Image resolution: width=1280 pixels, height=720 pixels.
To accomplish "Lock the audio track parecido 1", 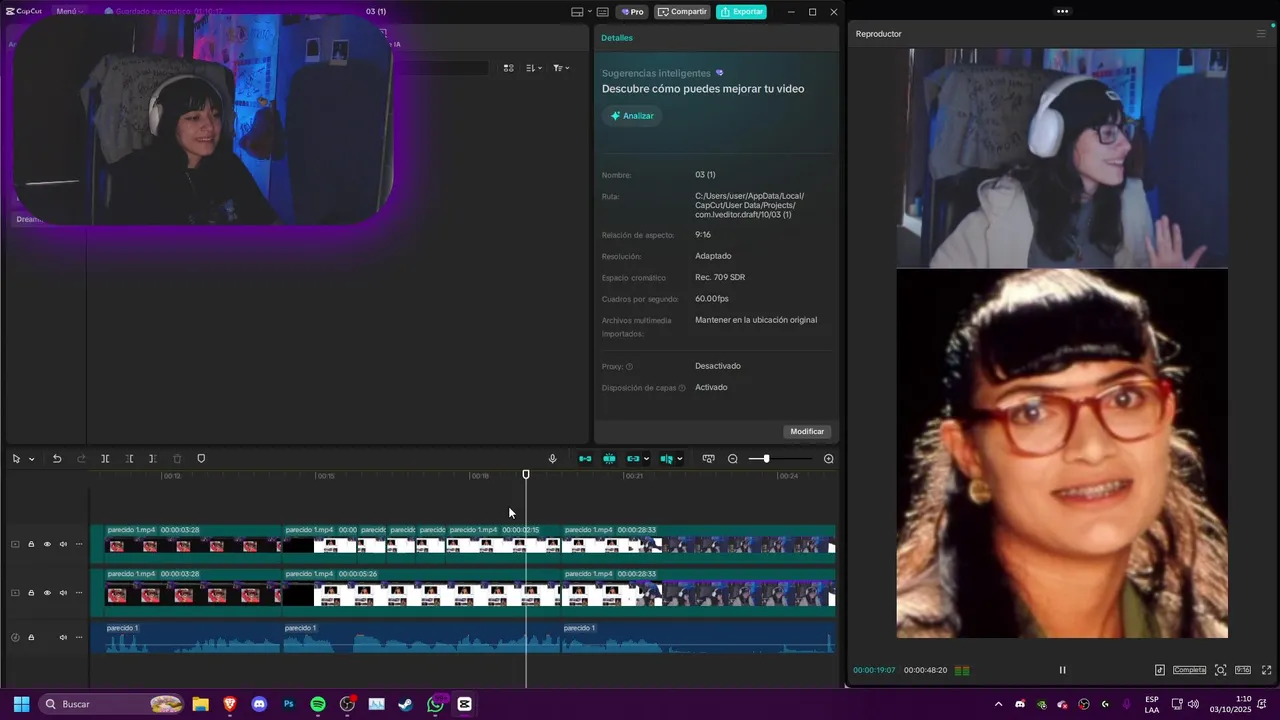I will 31,637.
